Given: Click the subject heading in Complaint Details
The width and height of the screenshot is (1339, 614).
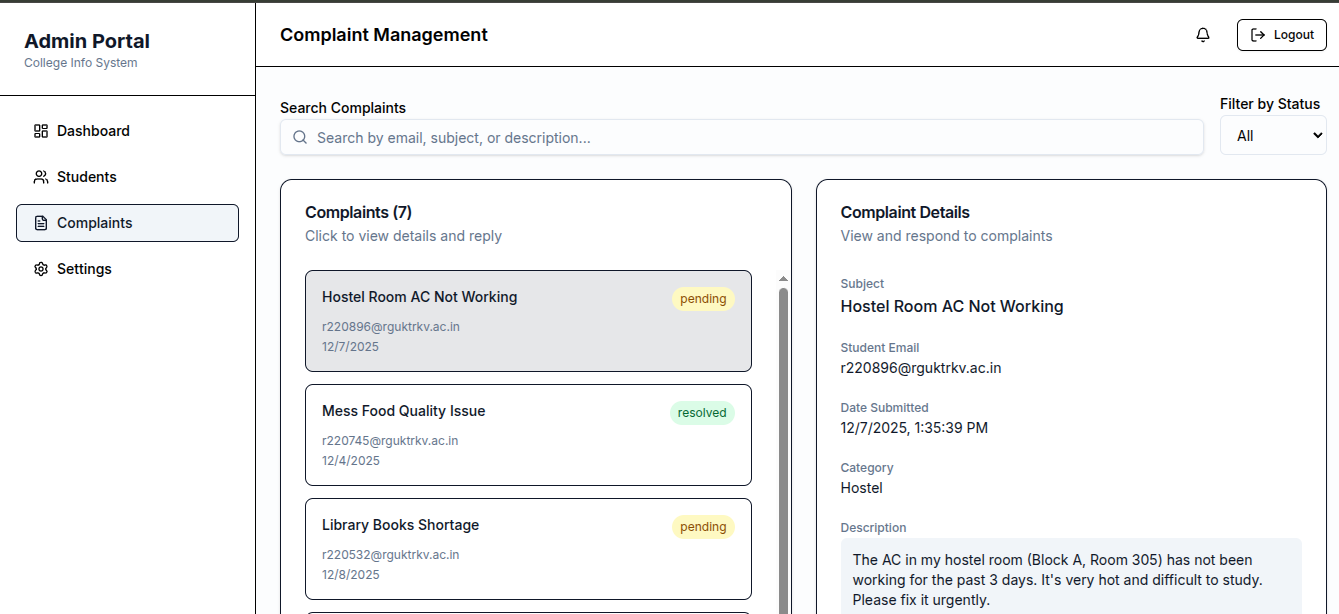Looking at the screenshot, I should [x=952, y=306].
